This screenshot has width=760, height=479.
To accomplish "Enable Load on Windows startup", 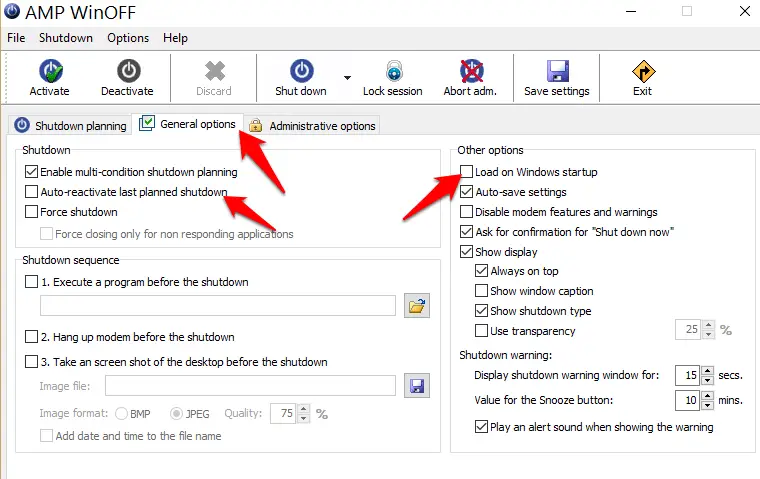I will (x=466, y=172).
